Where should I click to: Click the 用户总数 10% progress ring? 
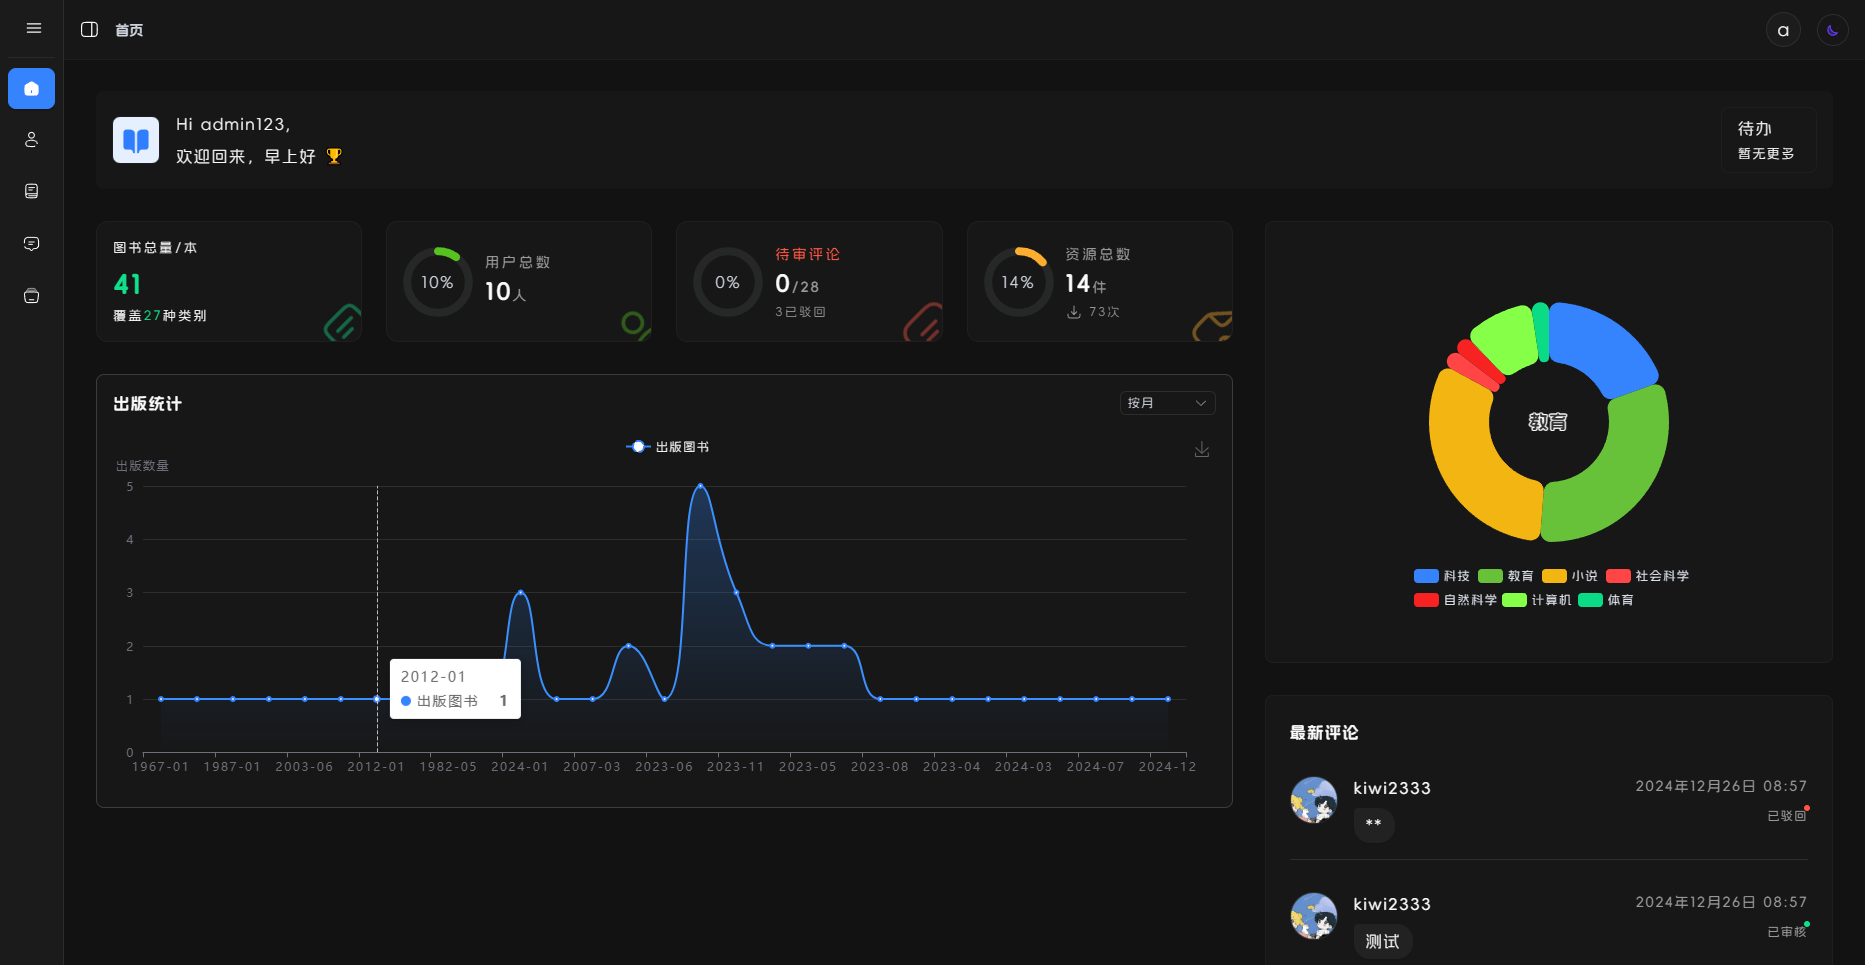[x=437, y=282]
